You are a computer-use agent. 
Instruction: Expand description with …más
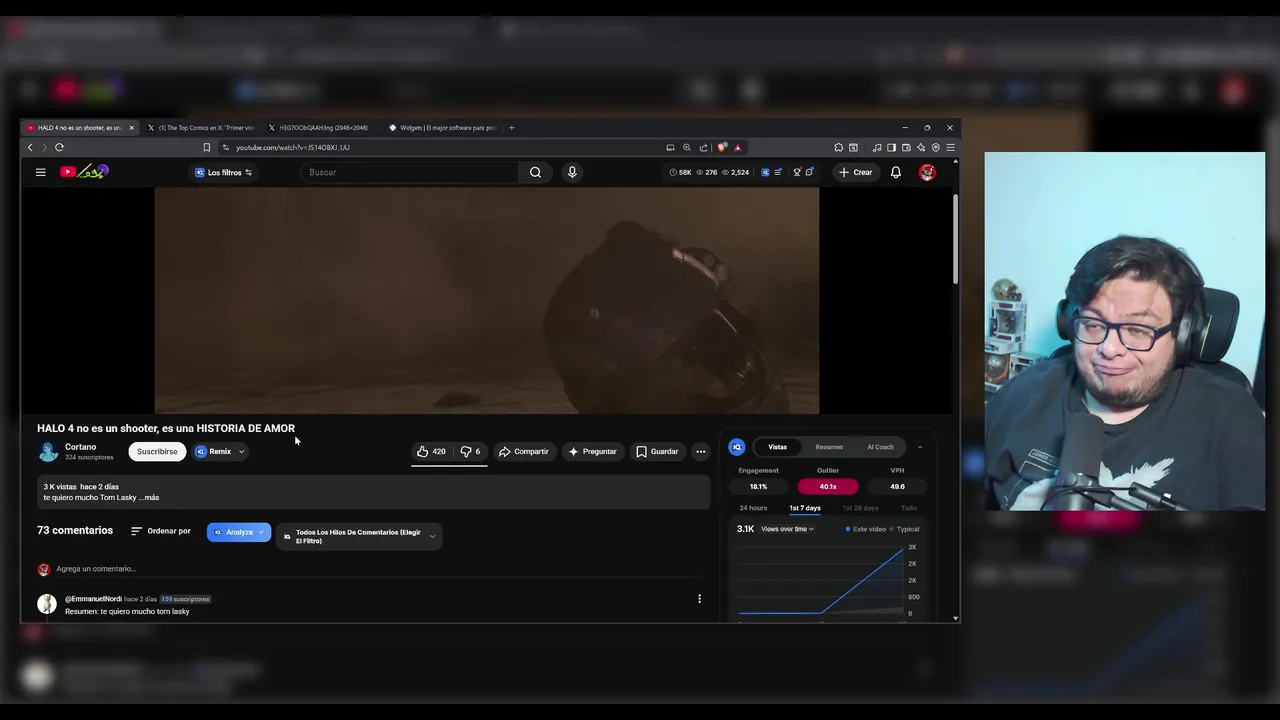coord(148,497)
